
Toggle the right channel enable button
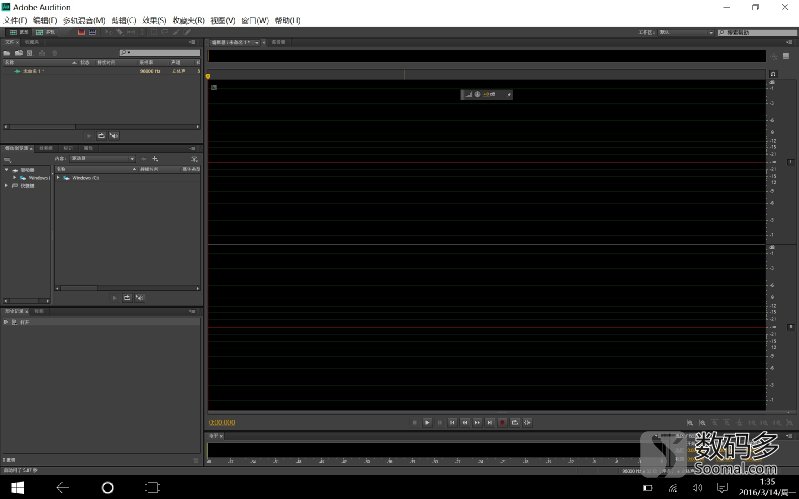790,327
